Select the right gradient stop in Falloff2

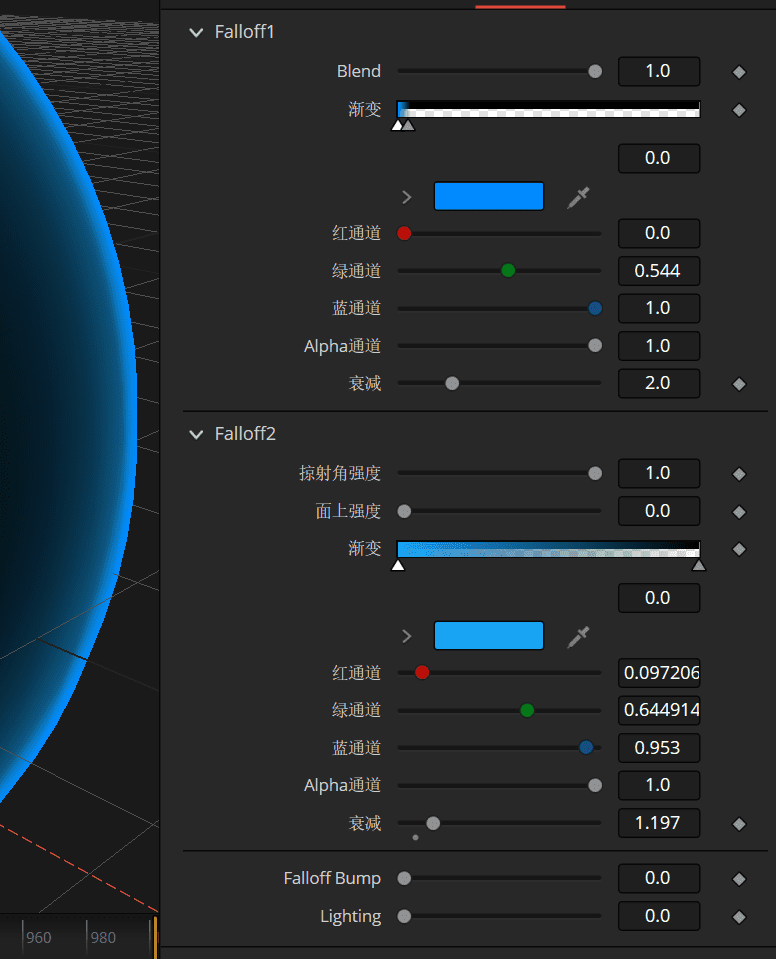click(x=698, y=566)
